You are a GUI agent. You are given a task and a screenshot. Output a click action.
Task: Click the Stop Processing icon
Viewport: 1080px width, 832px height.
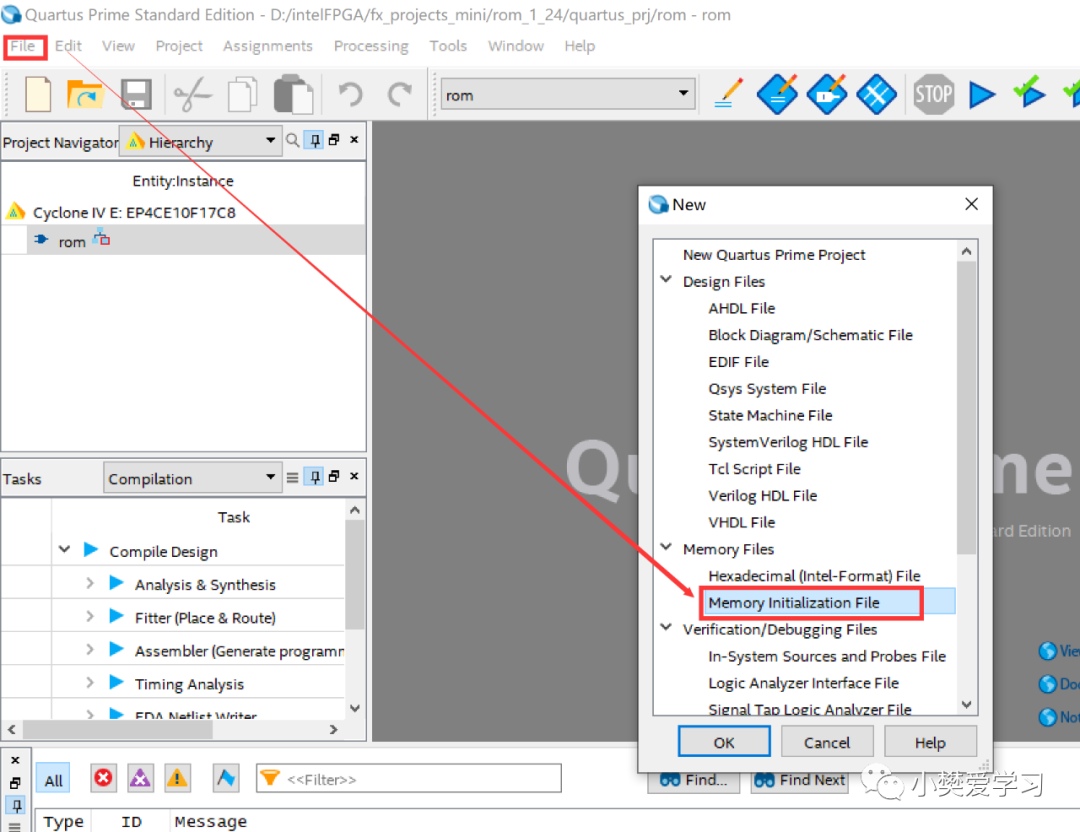(x=933, y=94)
